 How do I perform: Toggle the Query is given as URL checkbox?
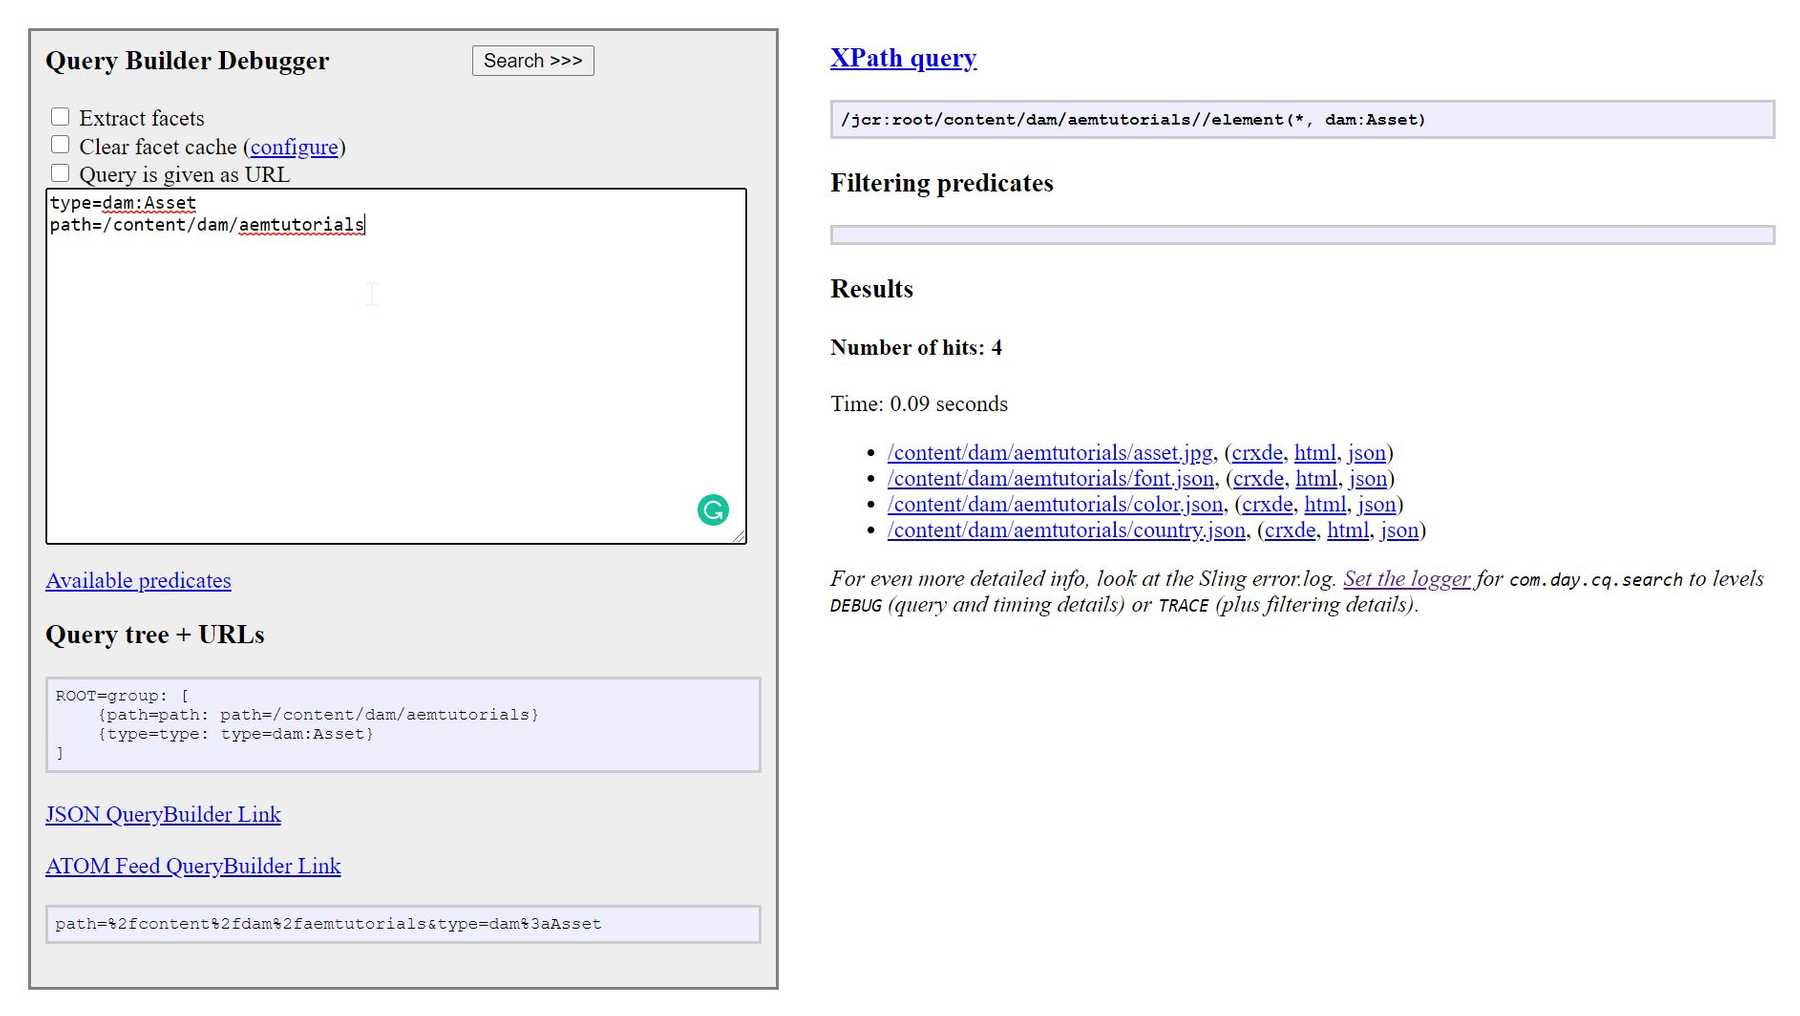pyautogui.click(x=61, y=172)
